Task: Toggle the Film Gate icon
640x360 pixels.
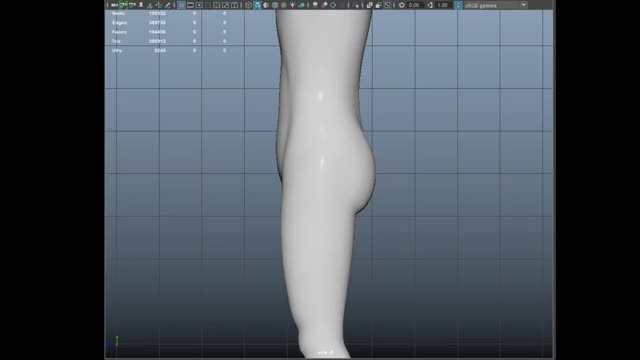Action: [190, 5]
